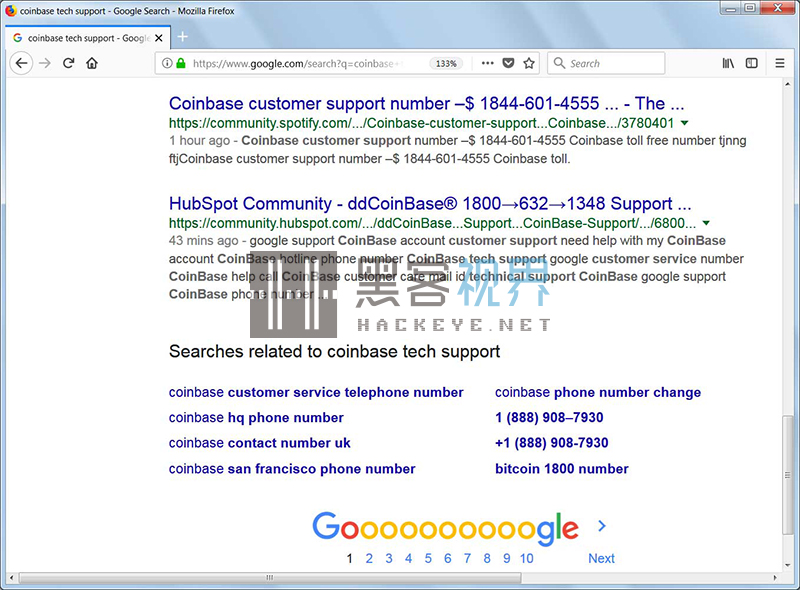
Task: Open the Firefox home page
Action: pyautogui.click(x=92, y=63)
